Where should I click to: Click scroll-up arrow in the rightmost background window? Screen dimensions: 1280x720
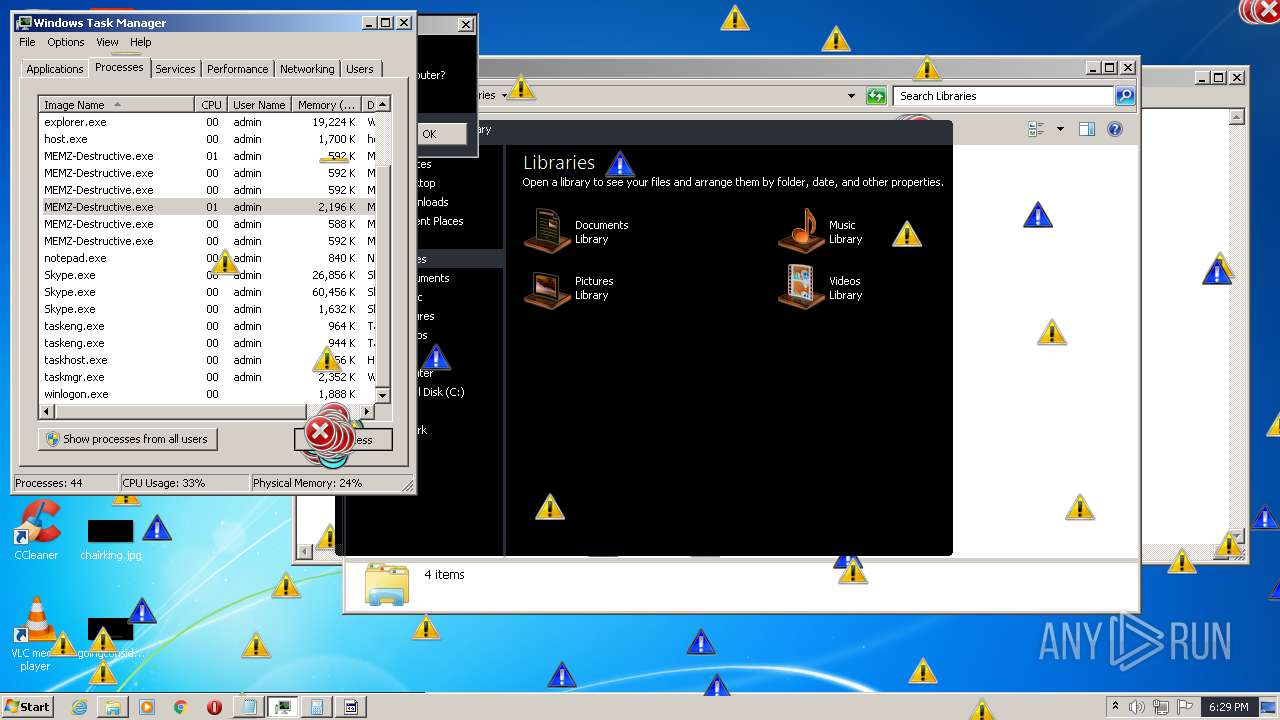coord(1238,117)
